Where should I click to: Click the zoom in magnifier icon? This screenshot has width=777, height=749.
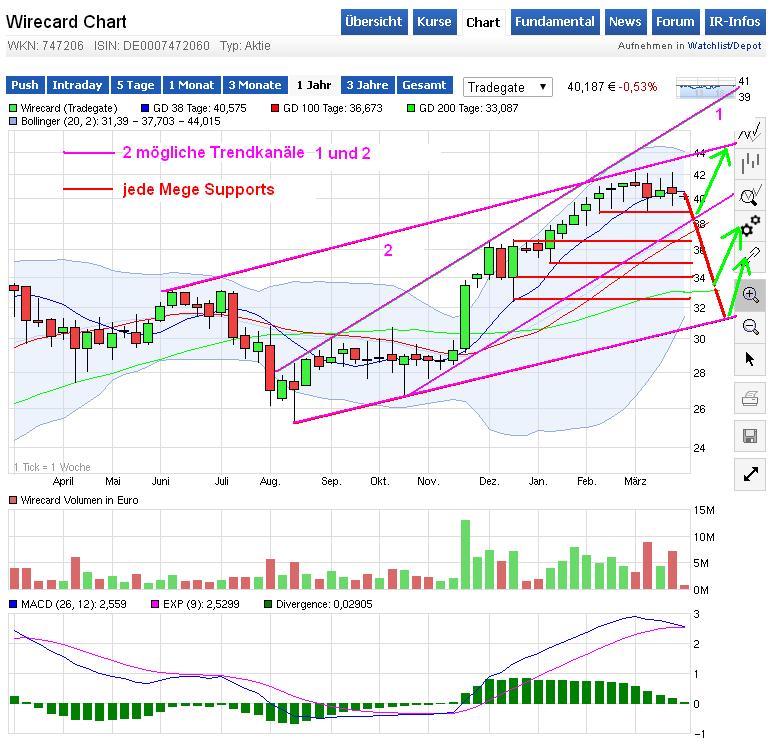[750, 295]
